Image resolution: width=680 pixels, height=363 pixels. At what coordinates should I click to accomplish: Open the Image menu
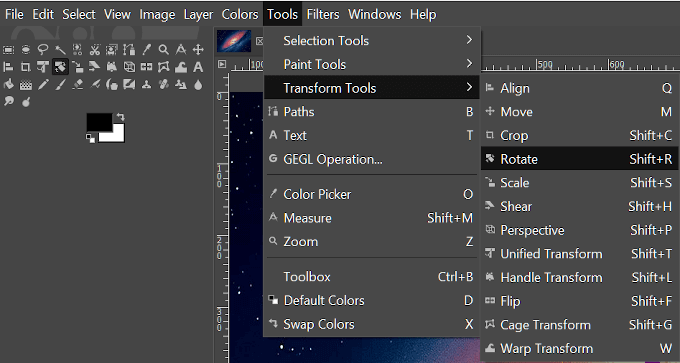point(157,14)
